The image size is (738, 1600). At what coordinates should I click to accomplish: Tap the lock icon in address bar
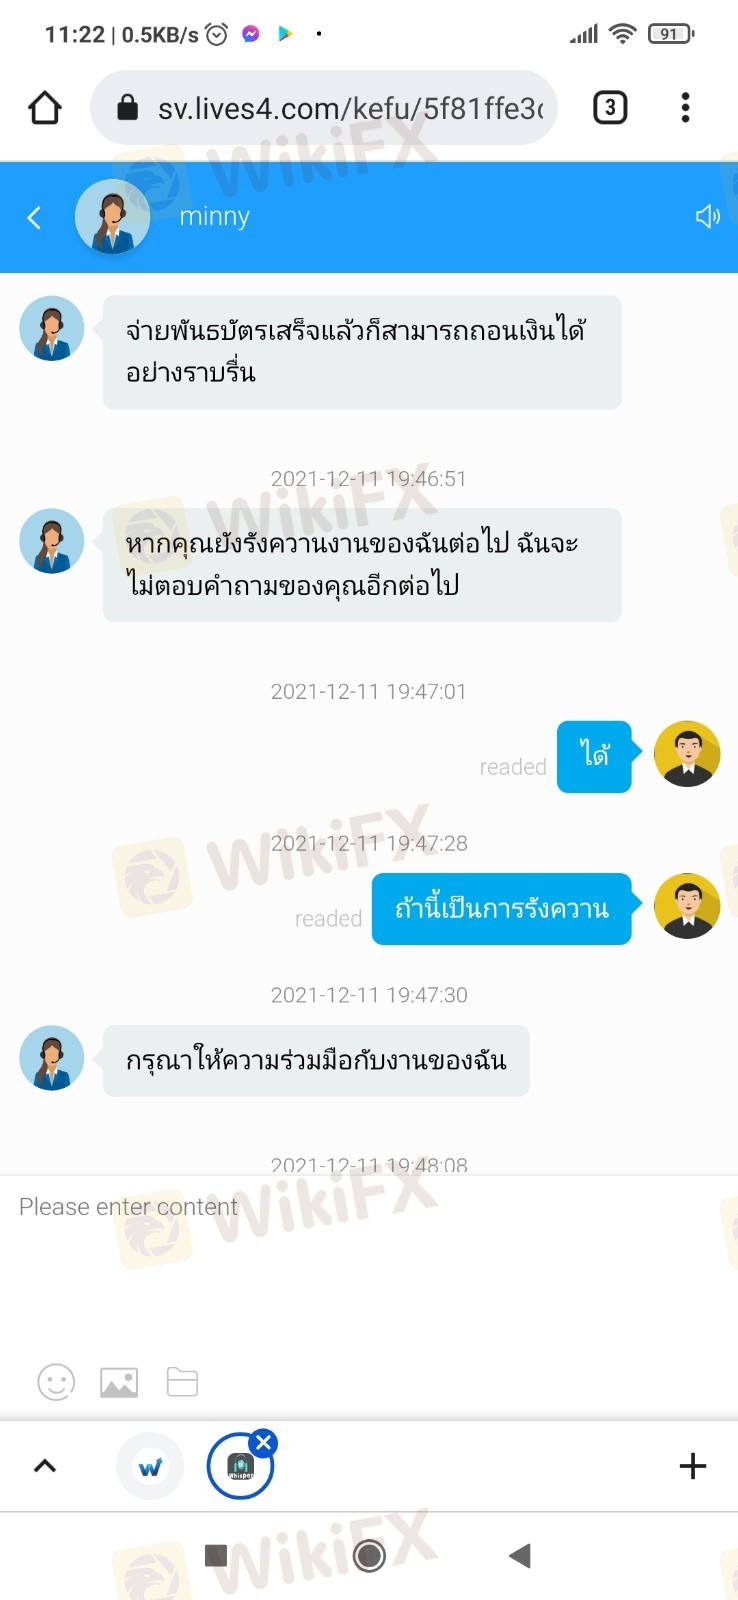(x=127, y=107)
